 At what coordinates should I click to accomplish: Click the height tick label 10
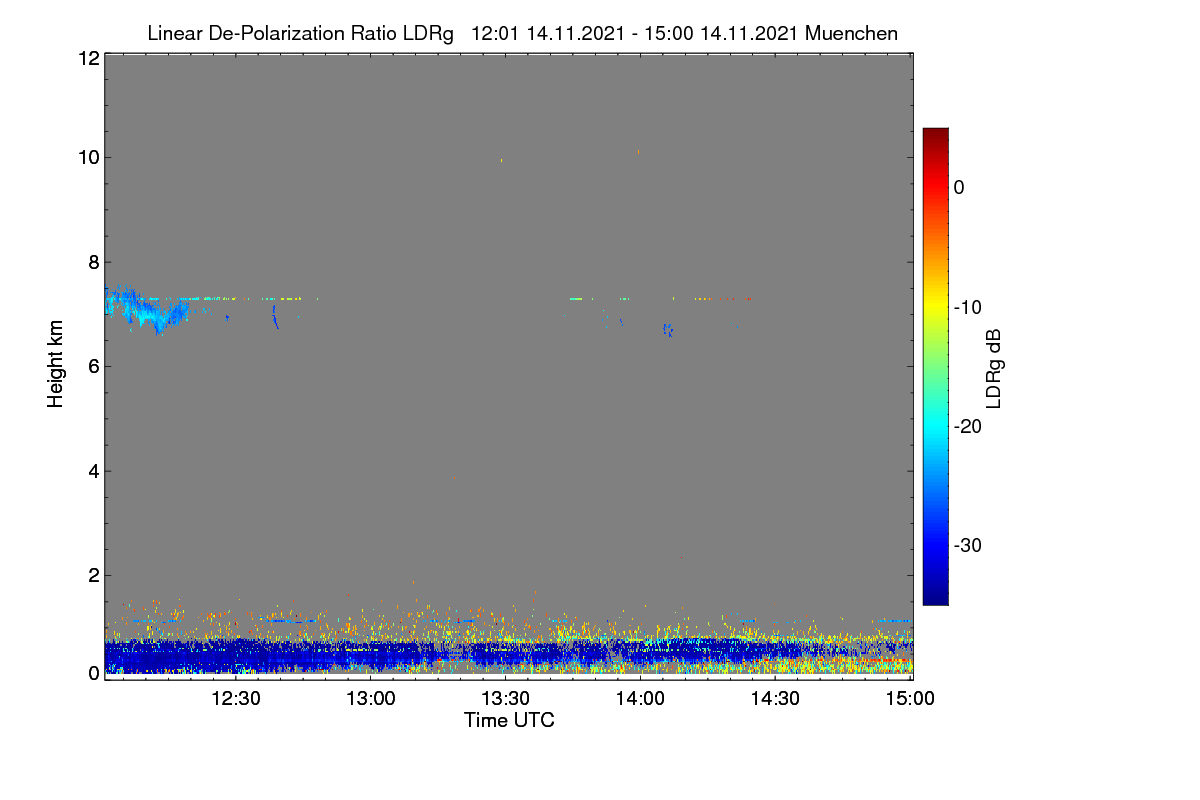tap(87, 157)
